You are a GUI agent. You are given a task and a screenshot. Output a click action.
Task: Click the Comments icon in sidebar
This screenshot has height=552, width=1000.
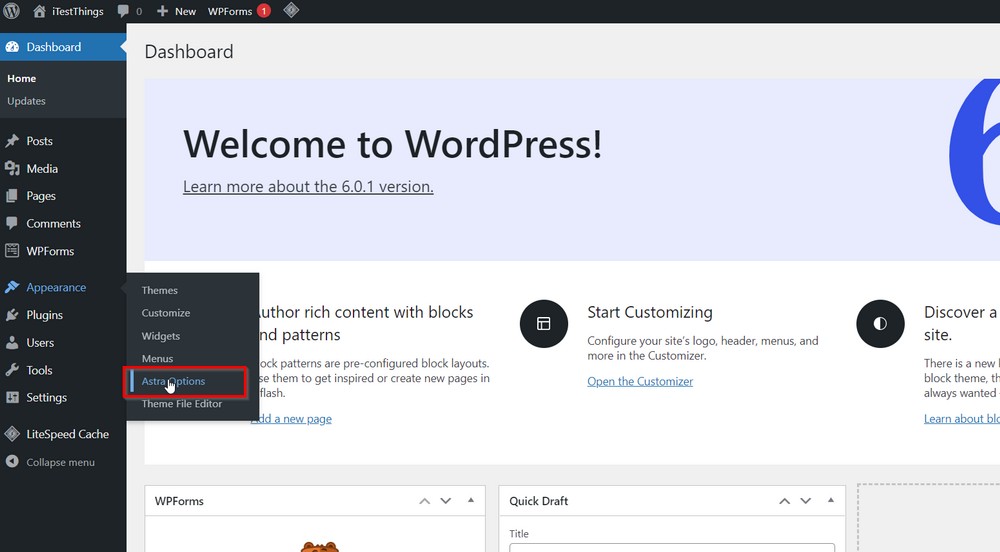12,223
